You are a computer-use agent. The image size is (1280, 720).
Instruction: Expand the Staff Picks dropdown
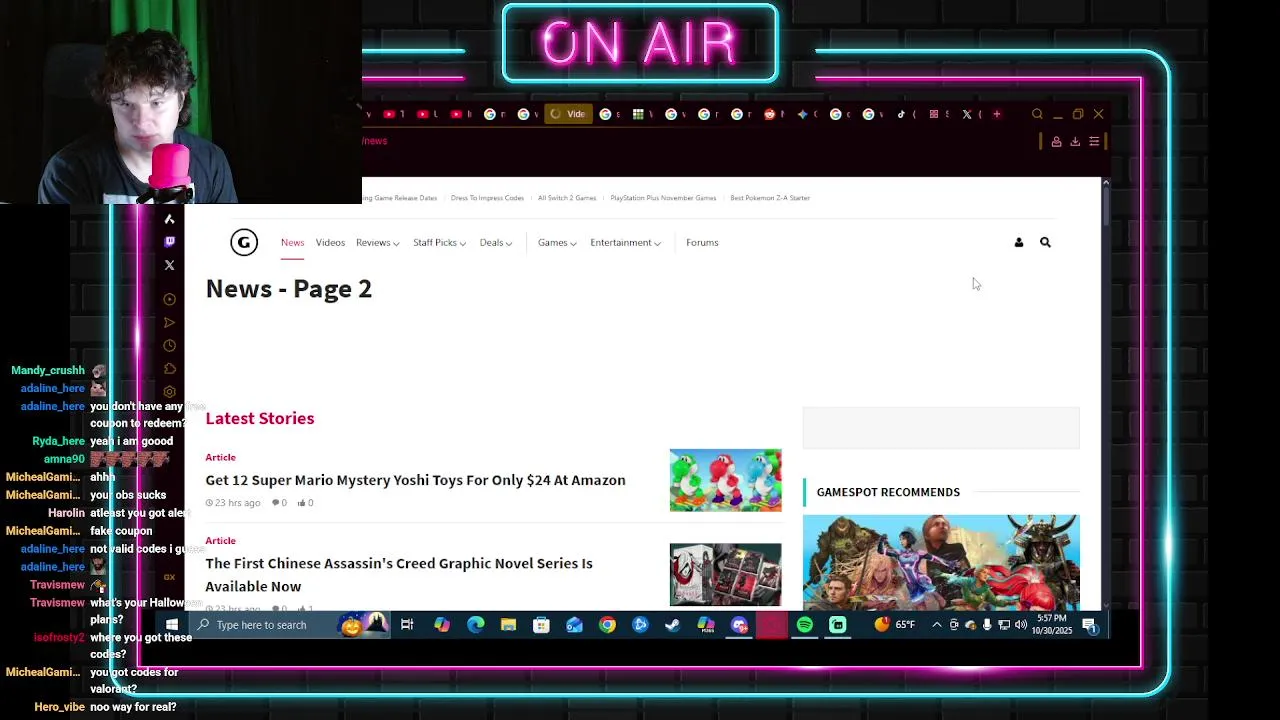(x=439, y=242)
